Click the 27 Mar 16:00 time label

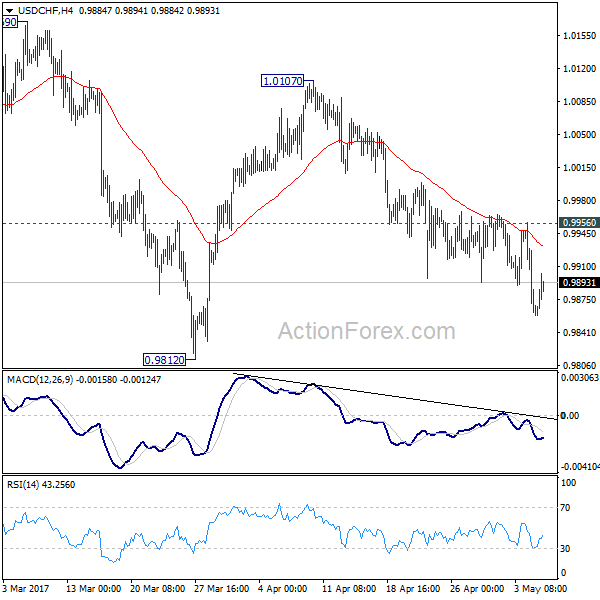(x=221, y=588)
